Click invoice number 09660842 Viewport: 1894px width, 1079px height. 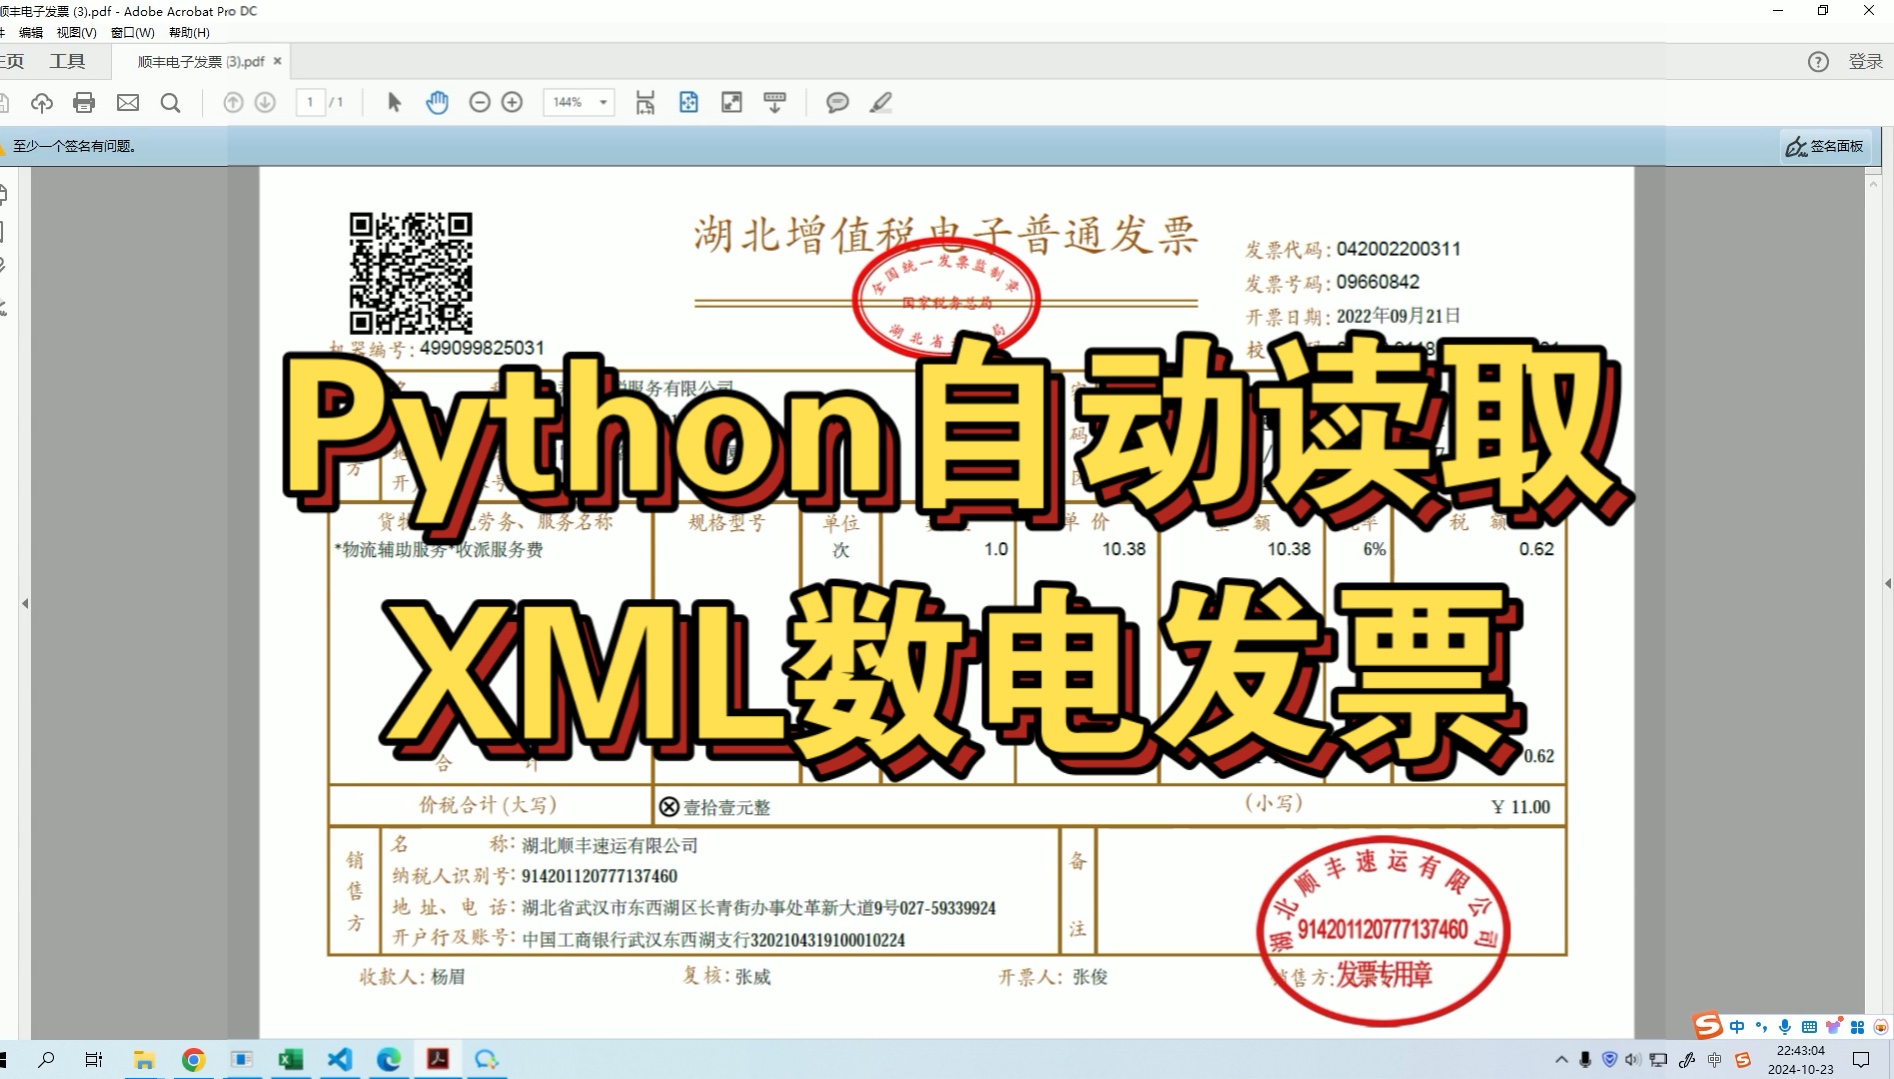pos(1378,282)
